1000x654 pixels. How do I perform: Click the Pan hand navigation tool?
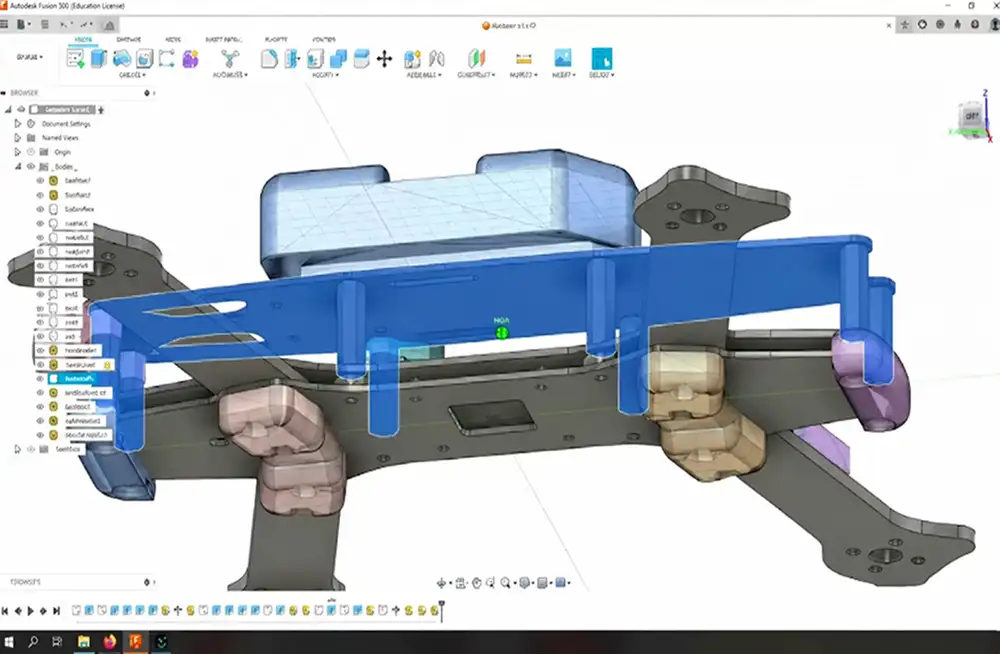(x=476, y=583)
